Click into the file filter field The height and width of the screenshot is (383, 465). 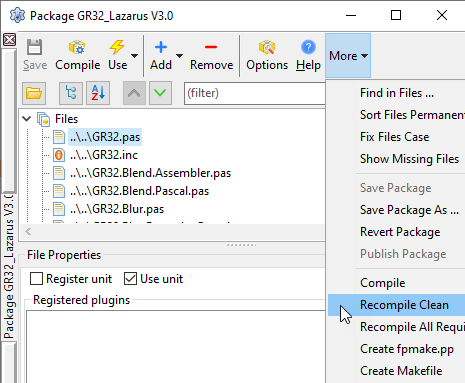(255, 93)
